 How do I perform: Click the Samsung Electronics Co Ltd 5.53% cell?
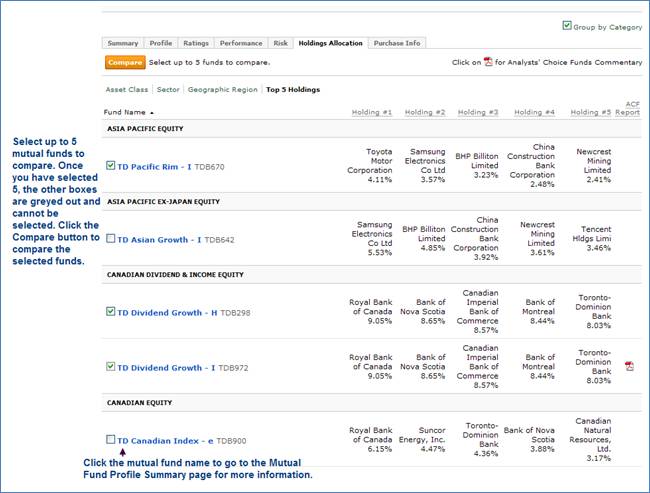pyautogui.click(x=372, y=238)
